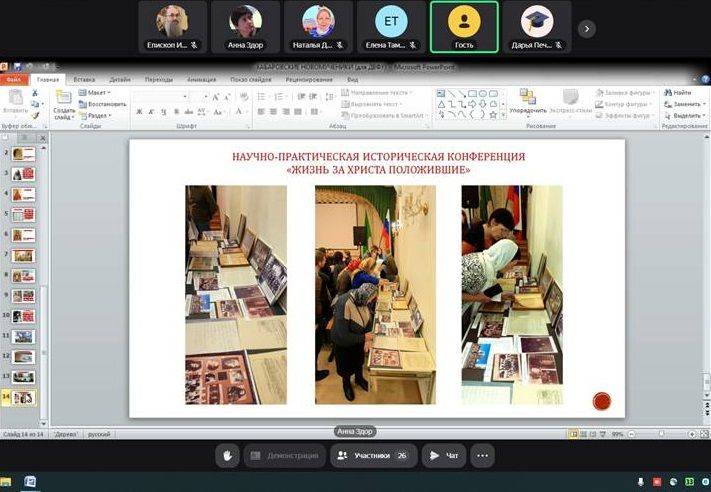Click the Упорядочить arrange icon
Viewport: 711px width, 492px height.
527,98
